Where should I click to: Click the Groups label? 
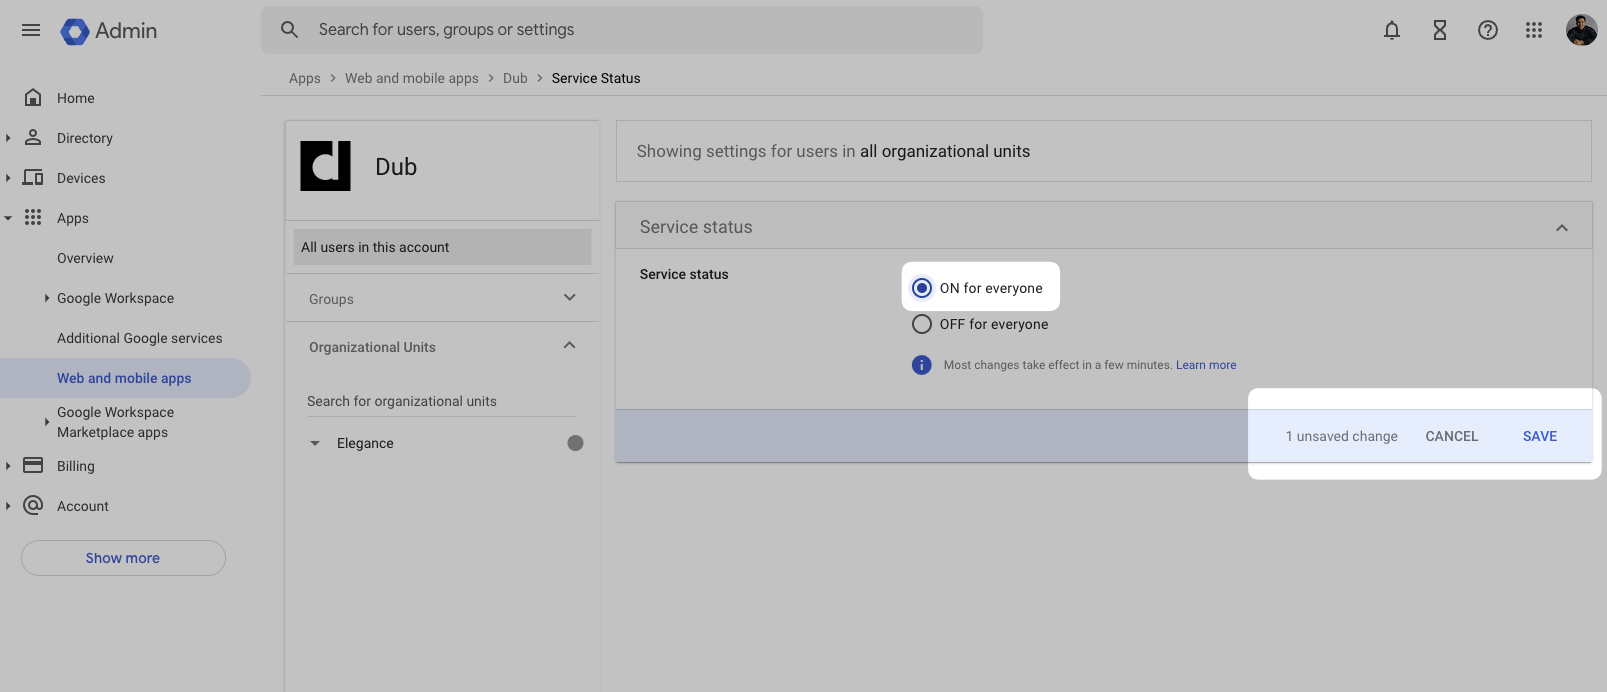pyautogui.click(x=331, y=299)
